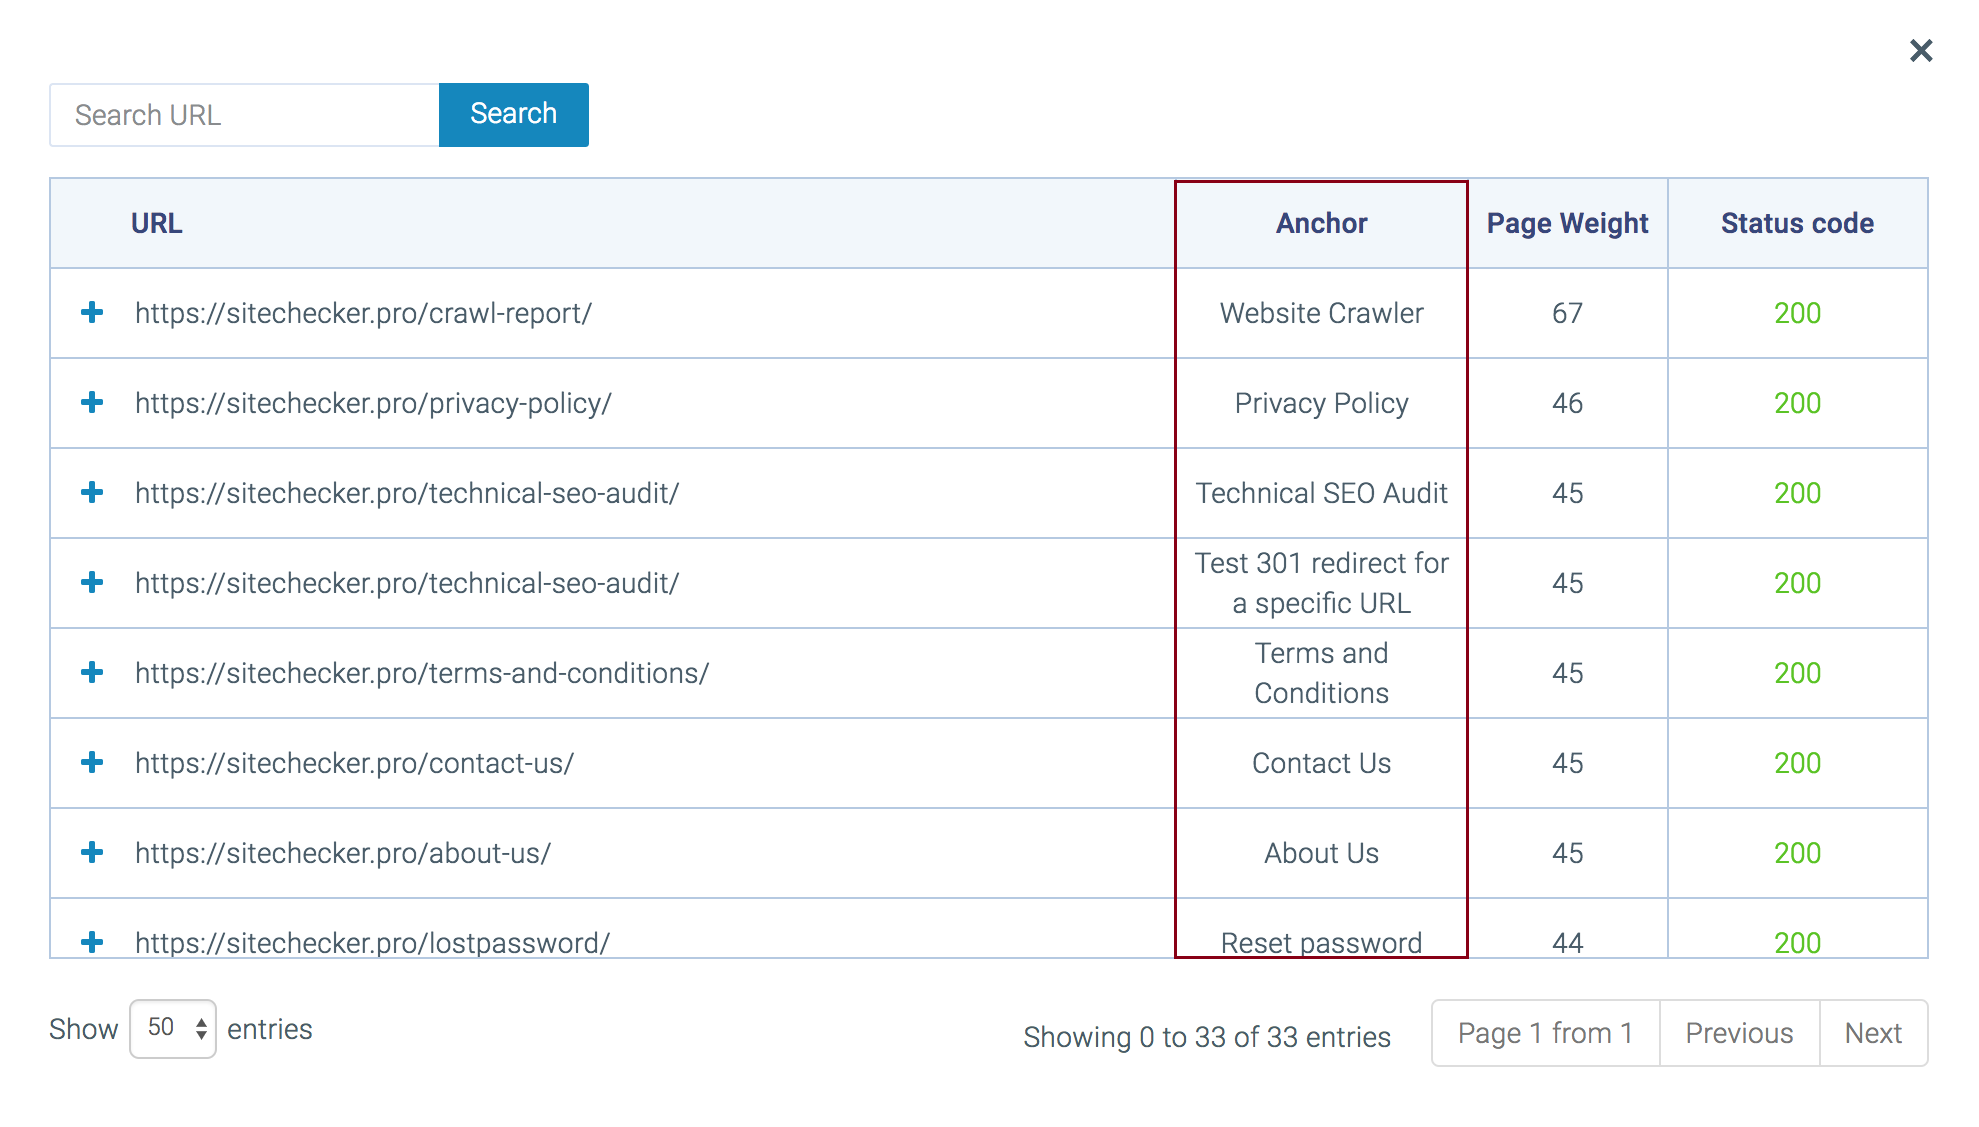The height and width of the screenshot is (1127, 1979).
Task: Click the Technical SEO Audit anchor cell
Action: 1321,493
